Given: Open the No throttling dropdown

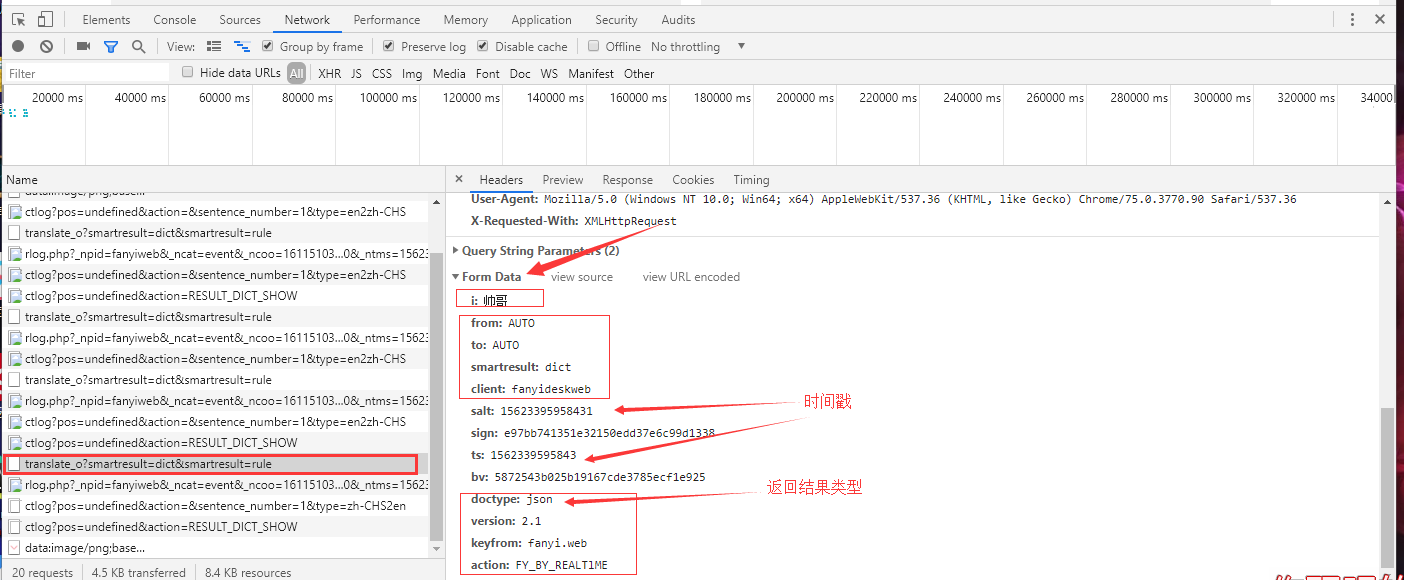Looking at the screenshot, I should 698,46.
